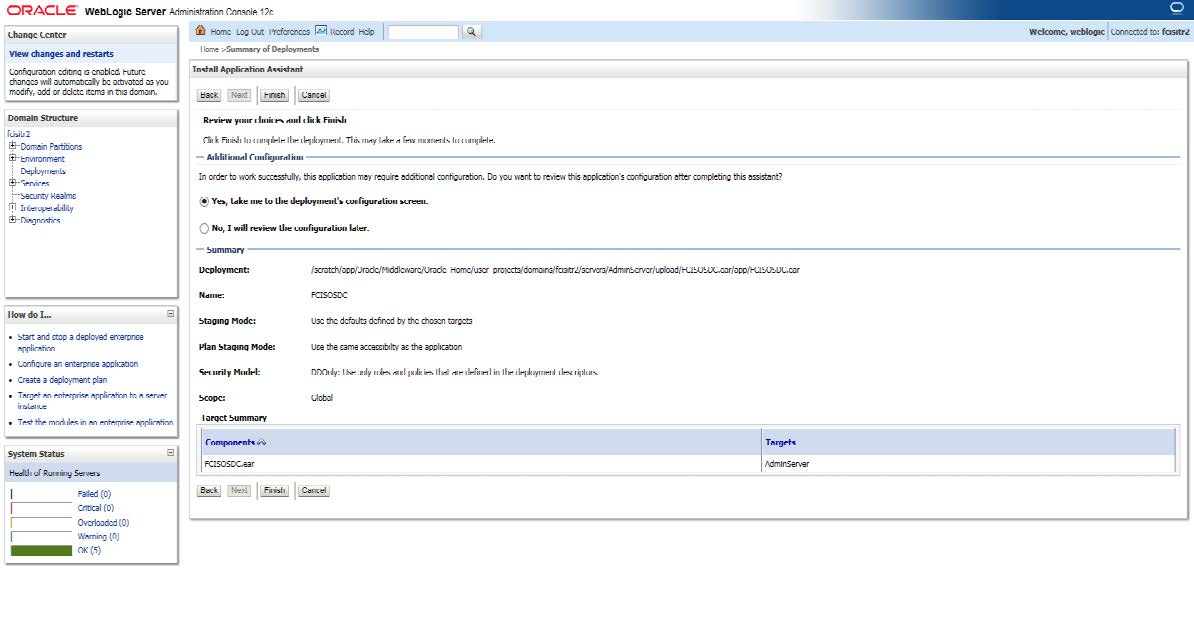Image resolution: width=1194 pixels, height=625 pixels.
Task: Click the top Cancel button
Action: click(314, 95)
